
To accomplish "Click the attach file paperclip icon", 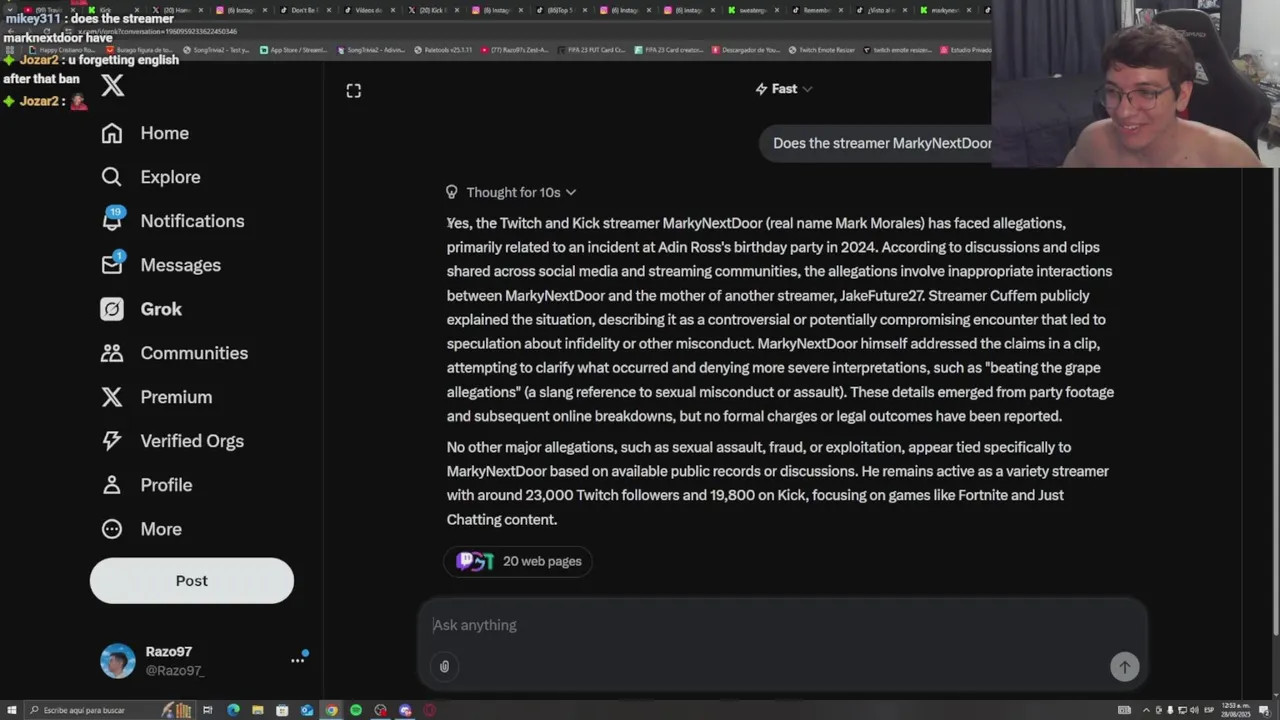I will pyautogui.click(x=445, y=667).
